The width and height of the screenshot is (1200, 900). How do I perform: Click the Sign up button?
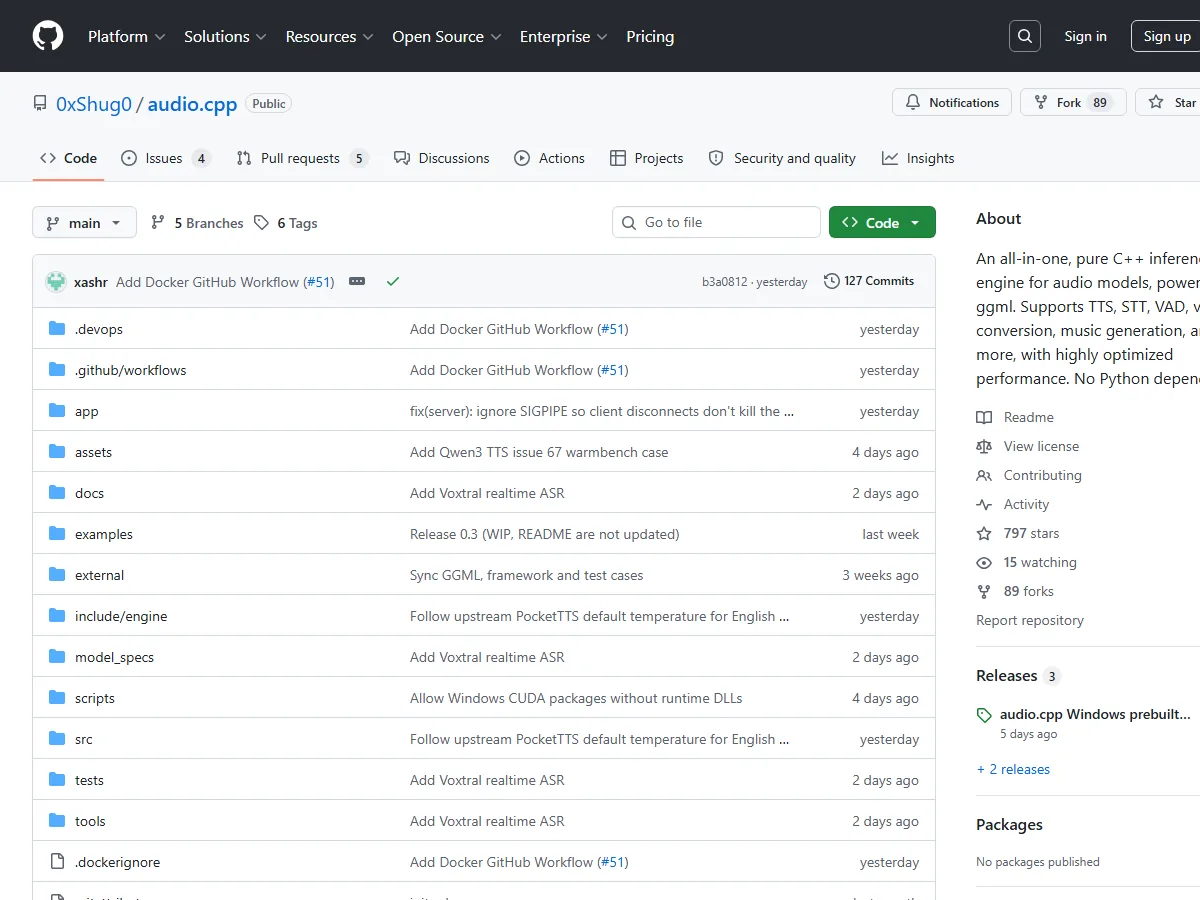(x=1167, y=36)
